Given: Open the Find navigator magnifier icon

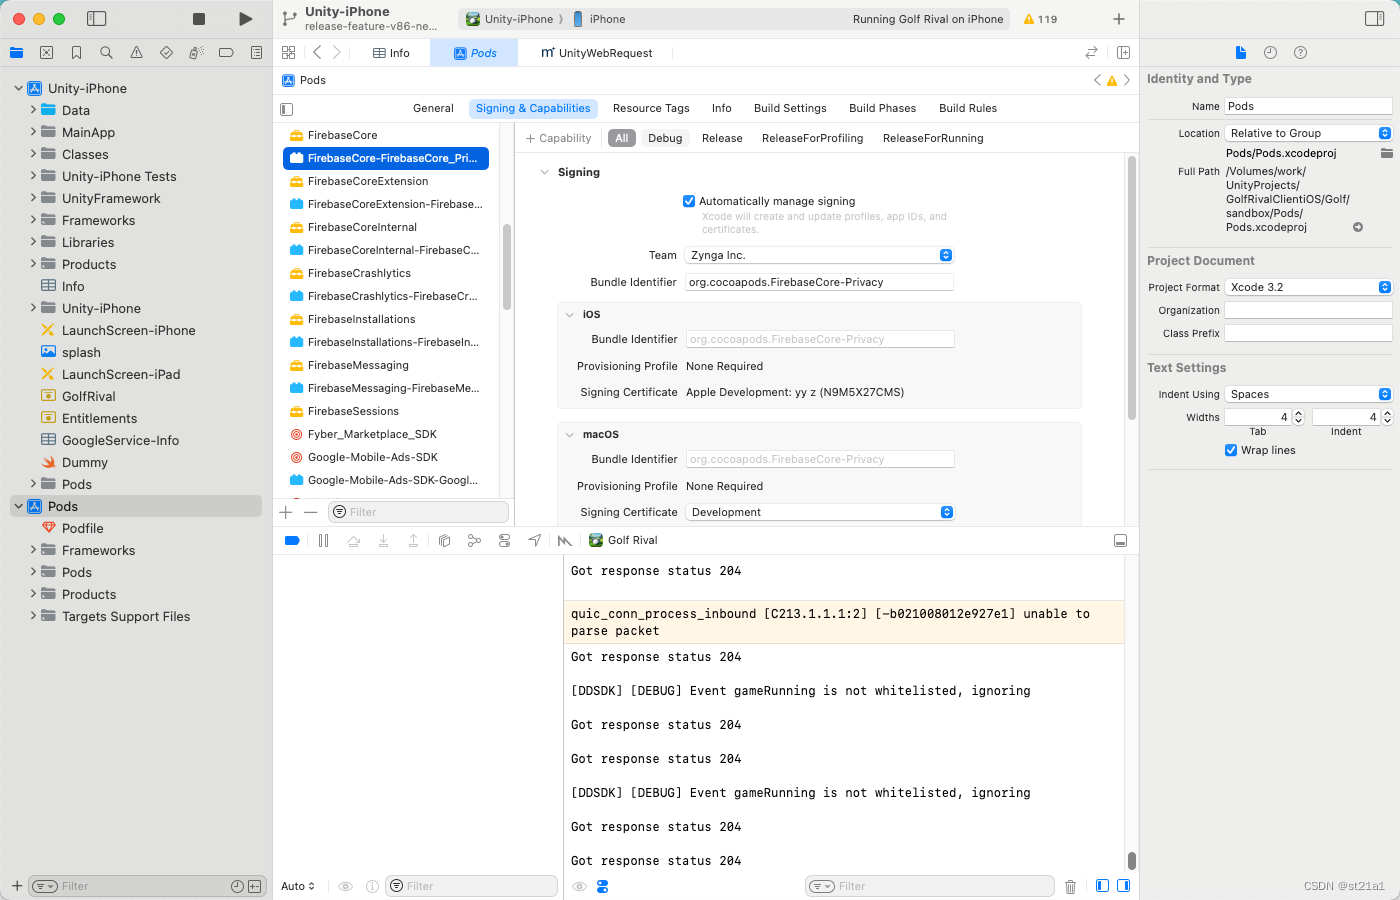Looking at the screenshot, I should [x=106, y=53].
